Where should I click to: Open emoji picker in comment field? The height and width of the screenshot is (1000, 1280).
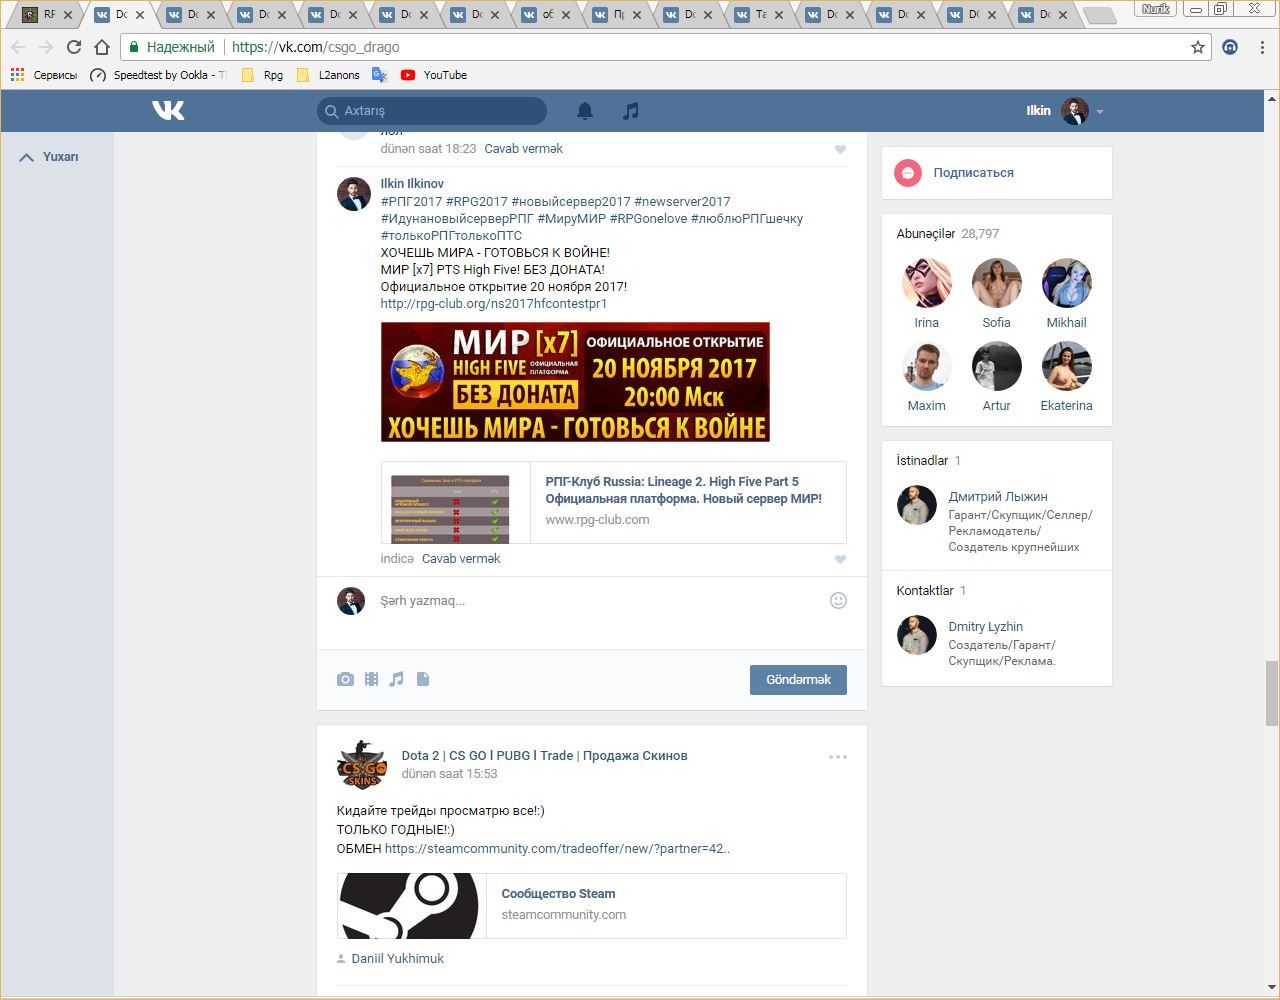(x=838, y=600)
